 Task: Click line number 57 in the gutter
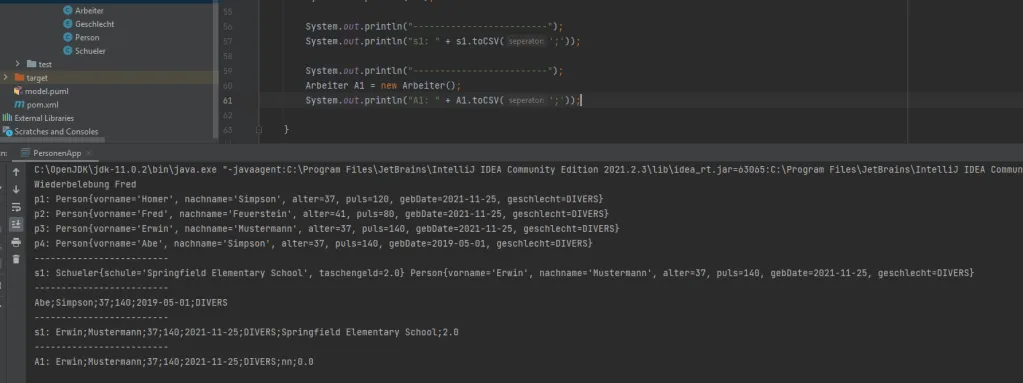[x=227, y=41]
